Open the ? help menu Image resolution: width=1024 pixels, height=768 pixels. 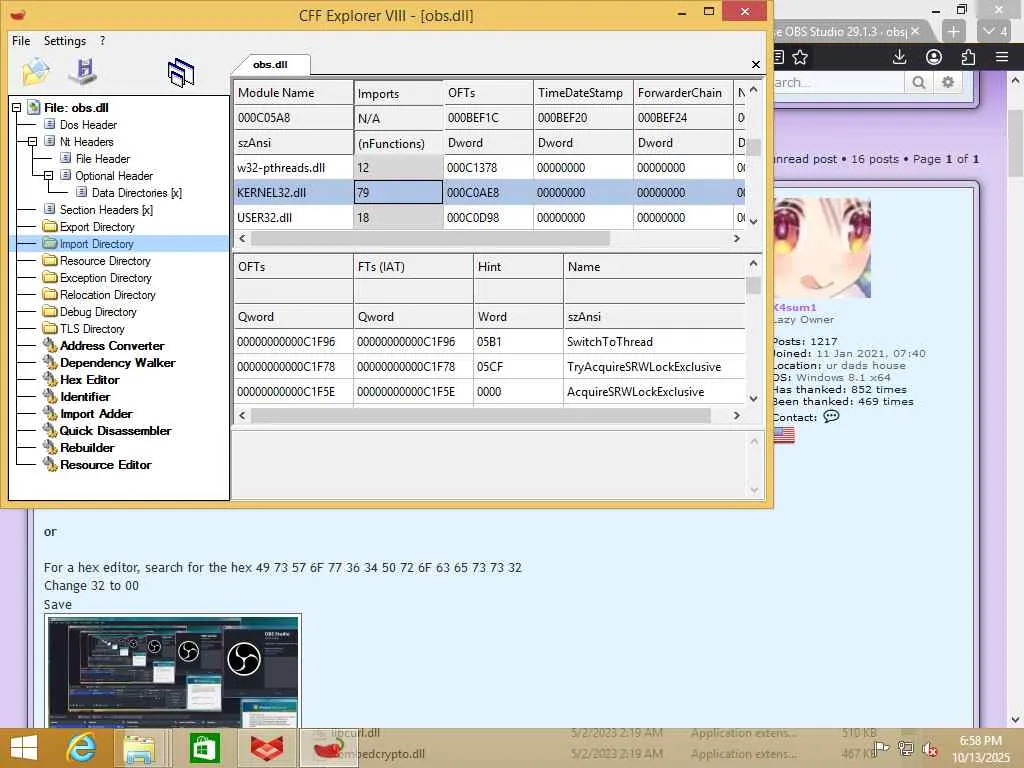103,40
